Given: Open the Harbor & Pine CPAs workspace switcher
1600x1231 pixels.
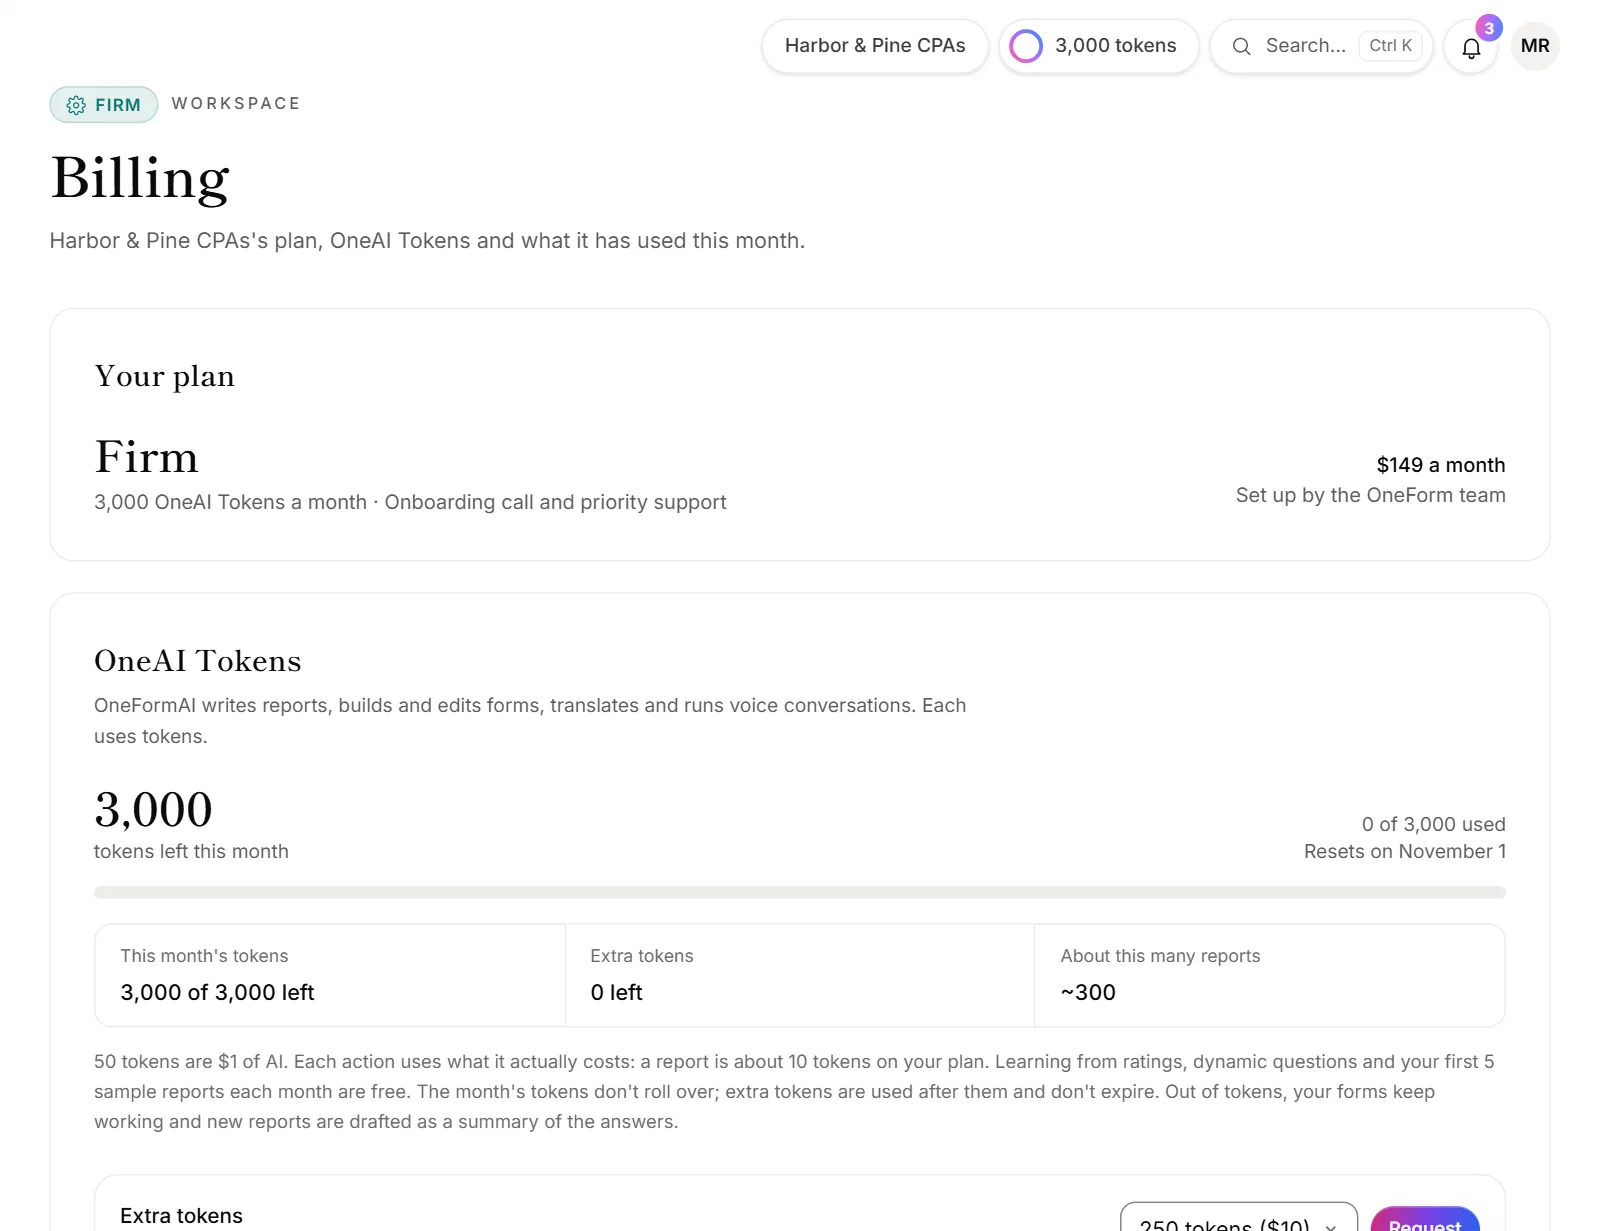Looking at the screenshot, I should pyautogui.click(x=875, y=46).
